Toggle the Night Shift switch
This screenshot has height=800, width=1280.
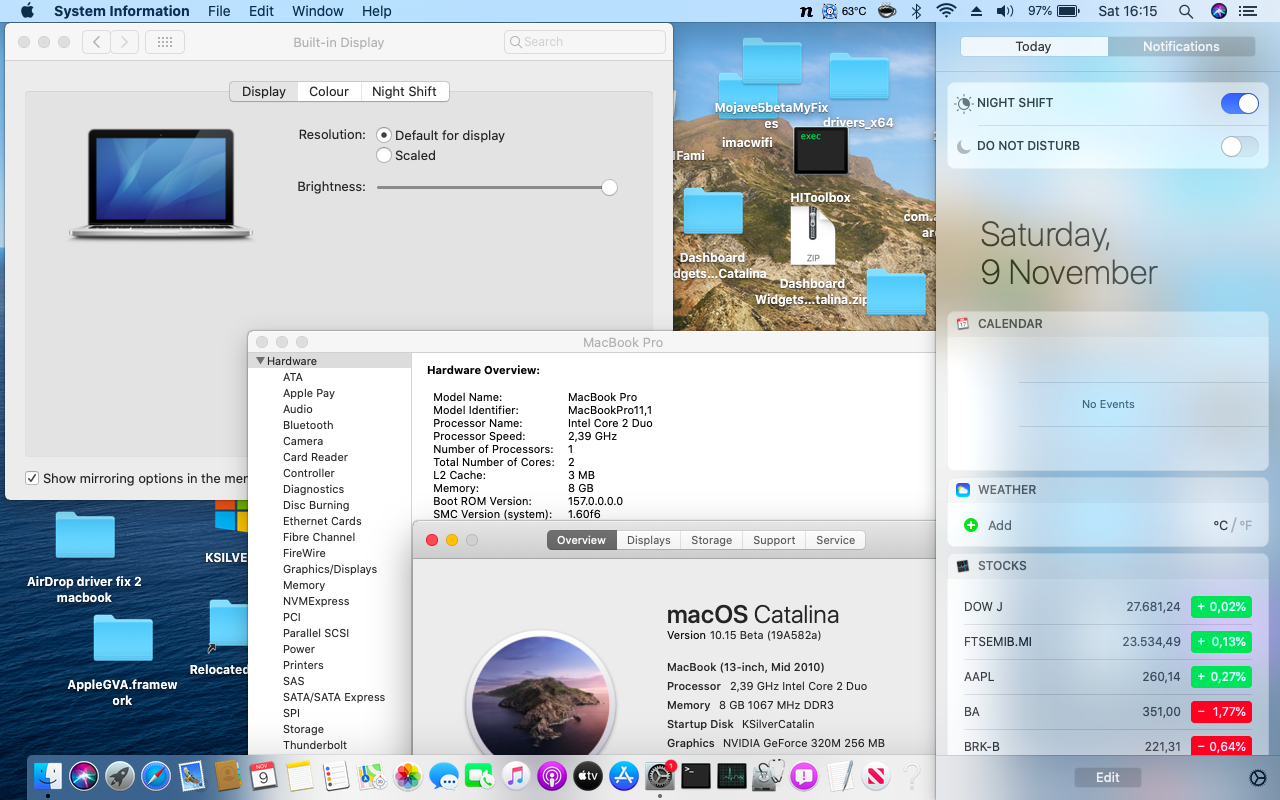(x=1239, y=103)
